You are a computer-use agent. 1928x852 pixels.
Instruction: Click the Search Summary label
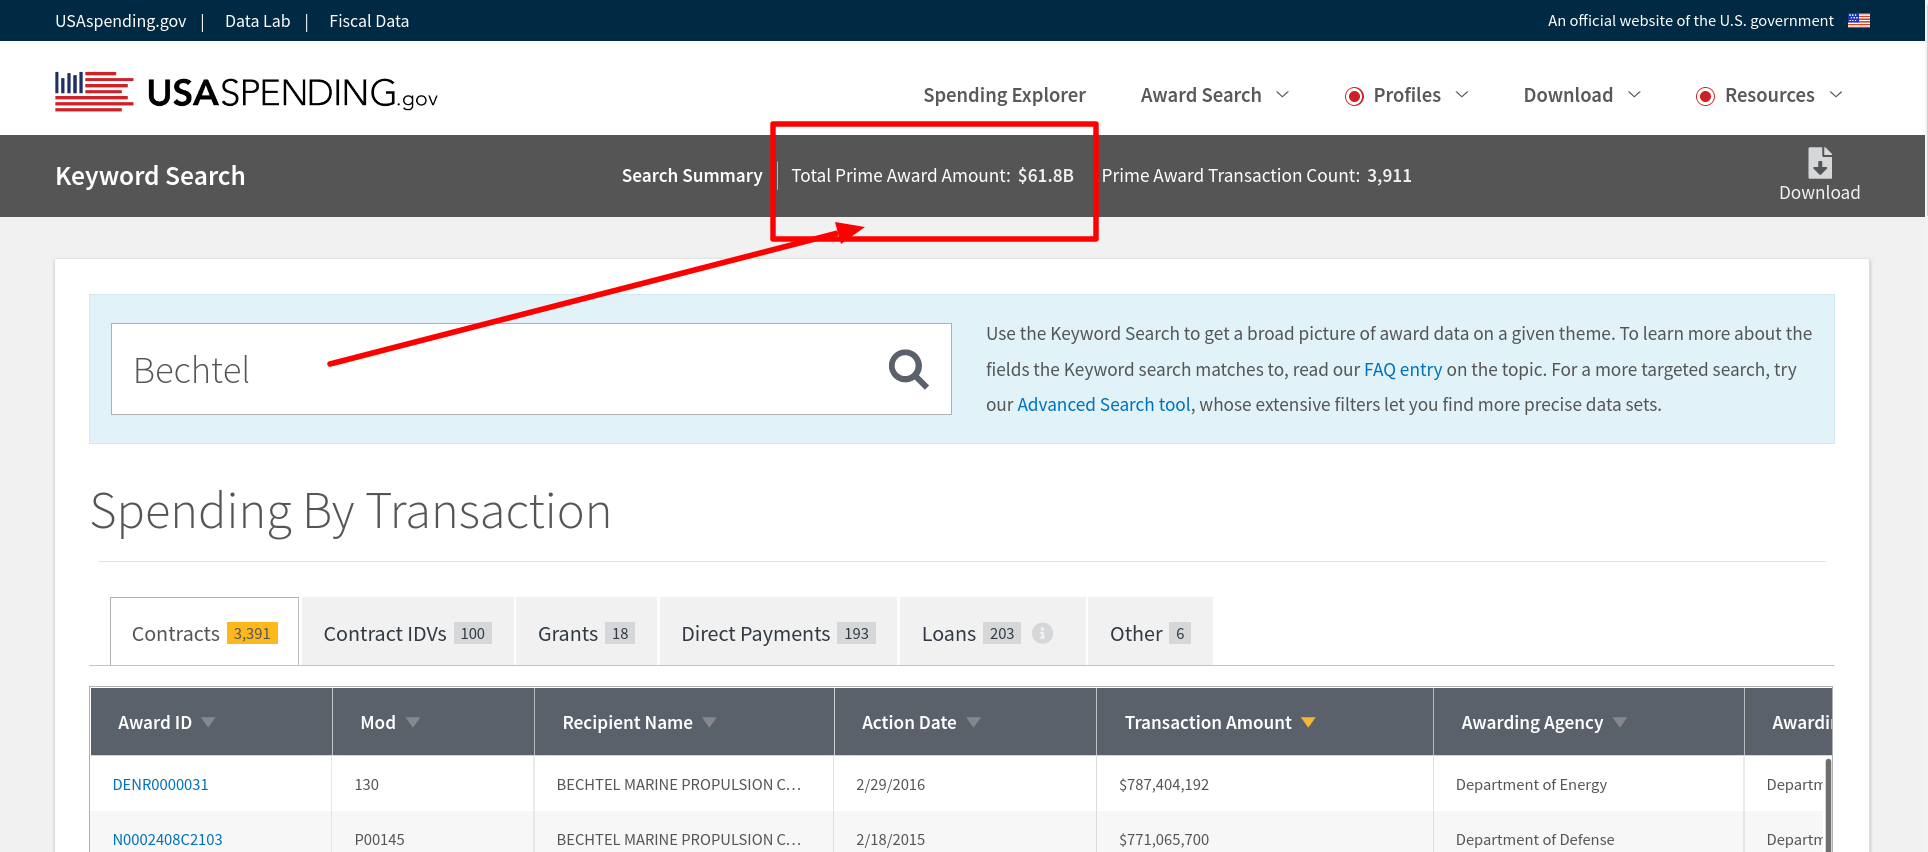692,175
